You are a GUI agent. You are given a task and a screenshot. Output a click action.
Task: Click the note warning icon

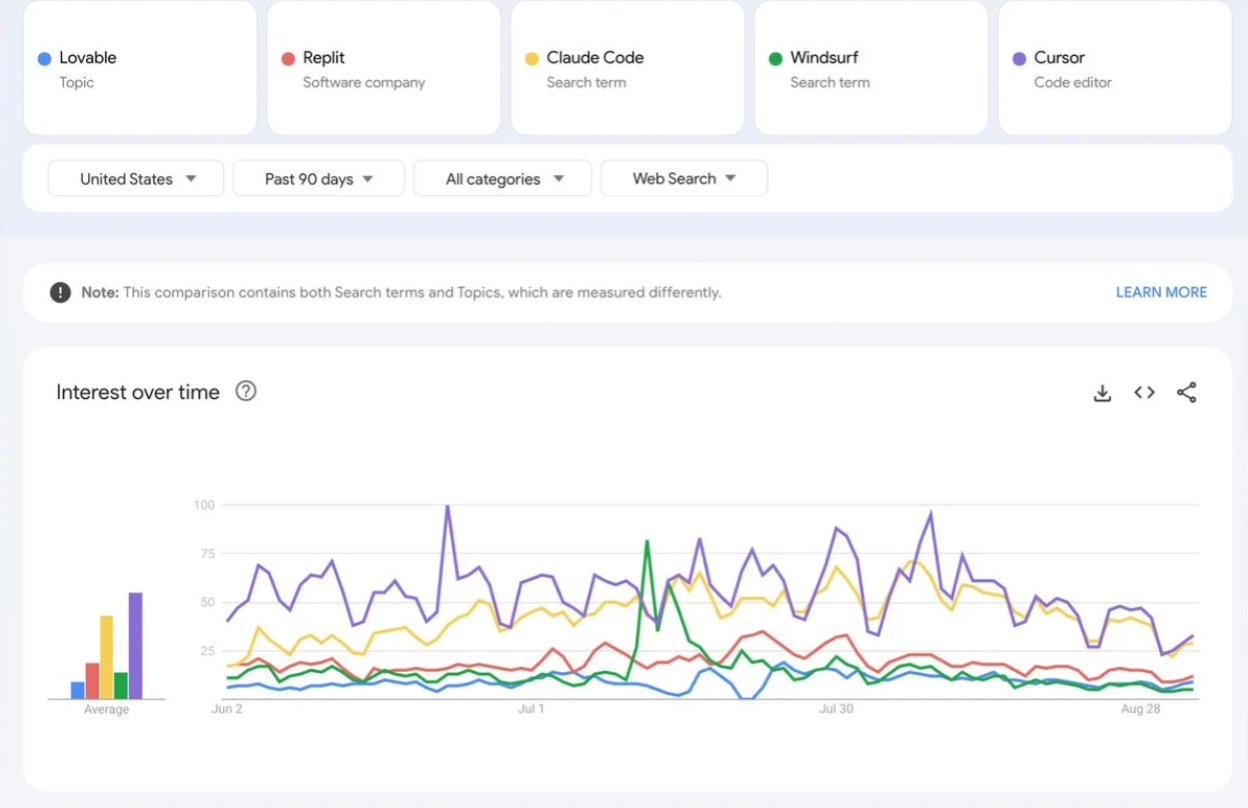tap(61, 292)
